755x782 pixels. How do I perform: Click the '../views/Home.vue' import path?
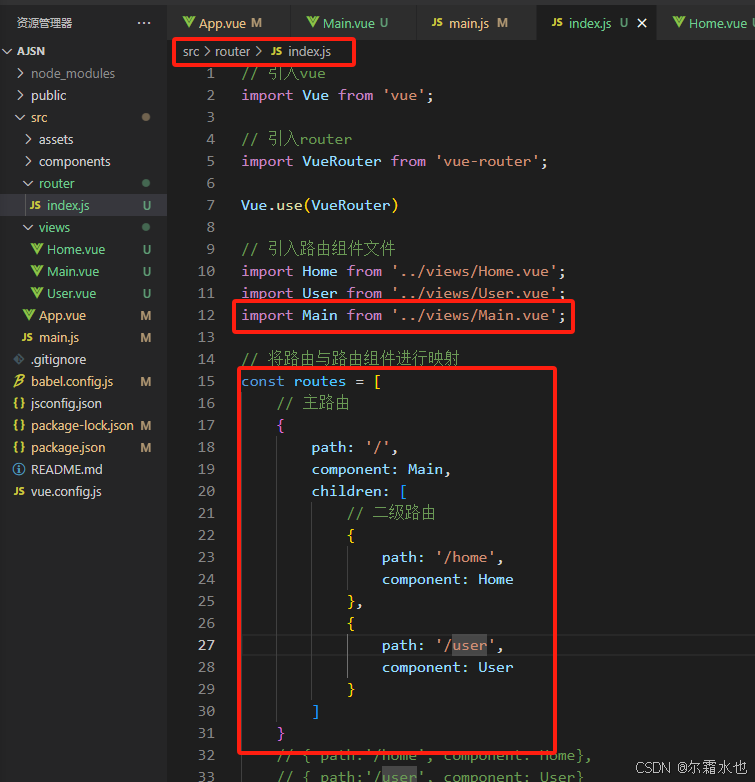tap(474, 271)
